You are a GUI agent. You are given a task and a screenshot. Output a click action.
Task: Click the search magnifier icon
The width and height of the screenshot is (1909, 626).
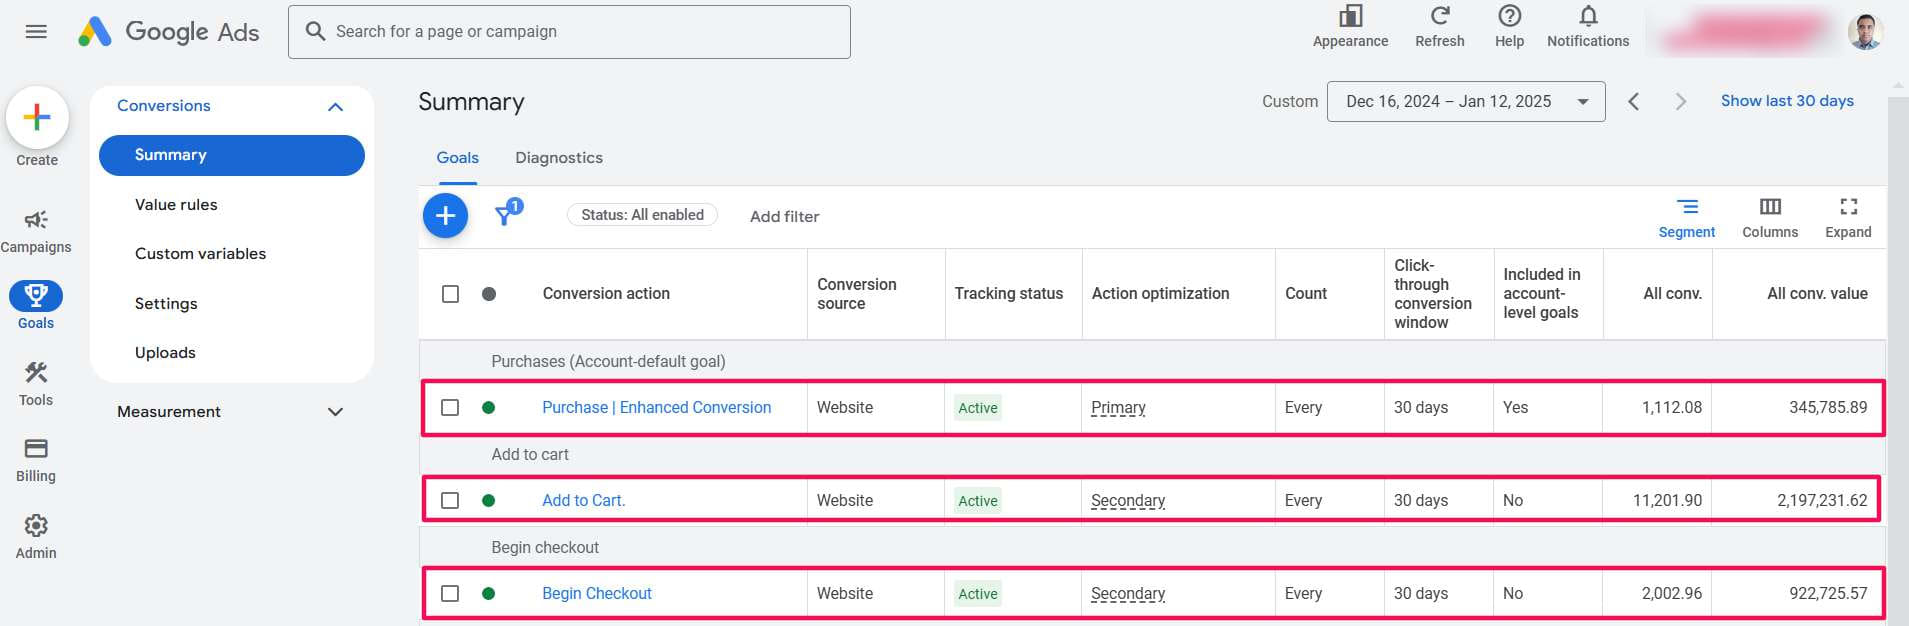(x=315, y=31)
